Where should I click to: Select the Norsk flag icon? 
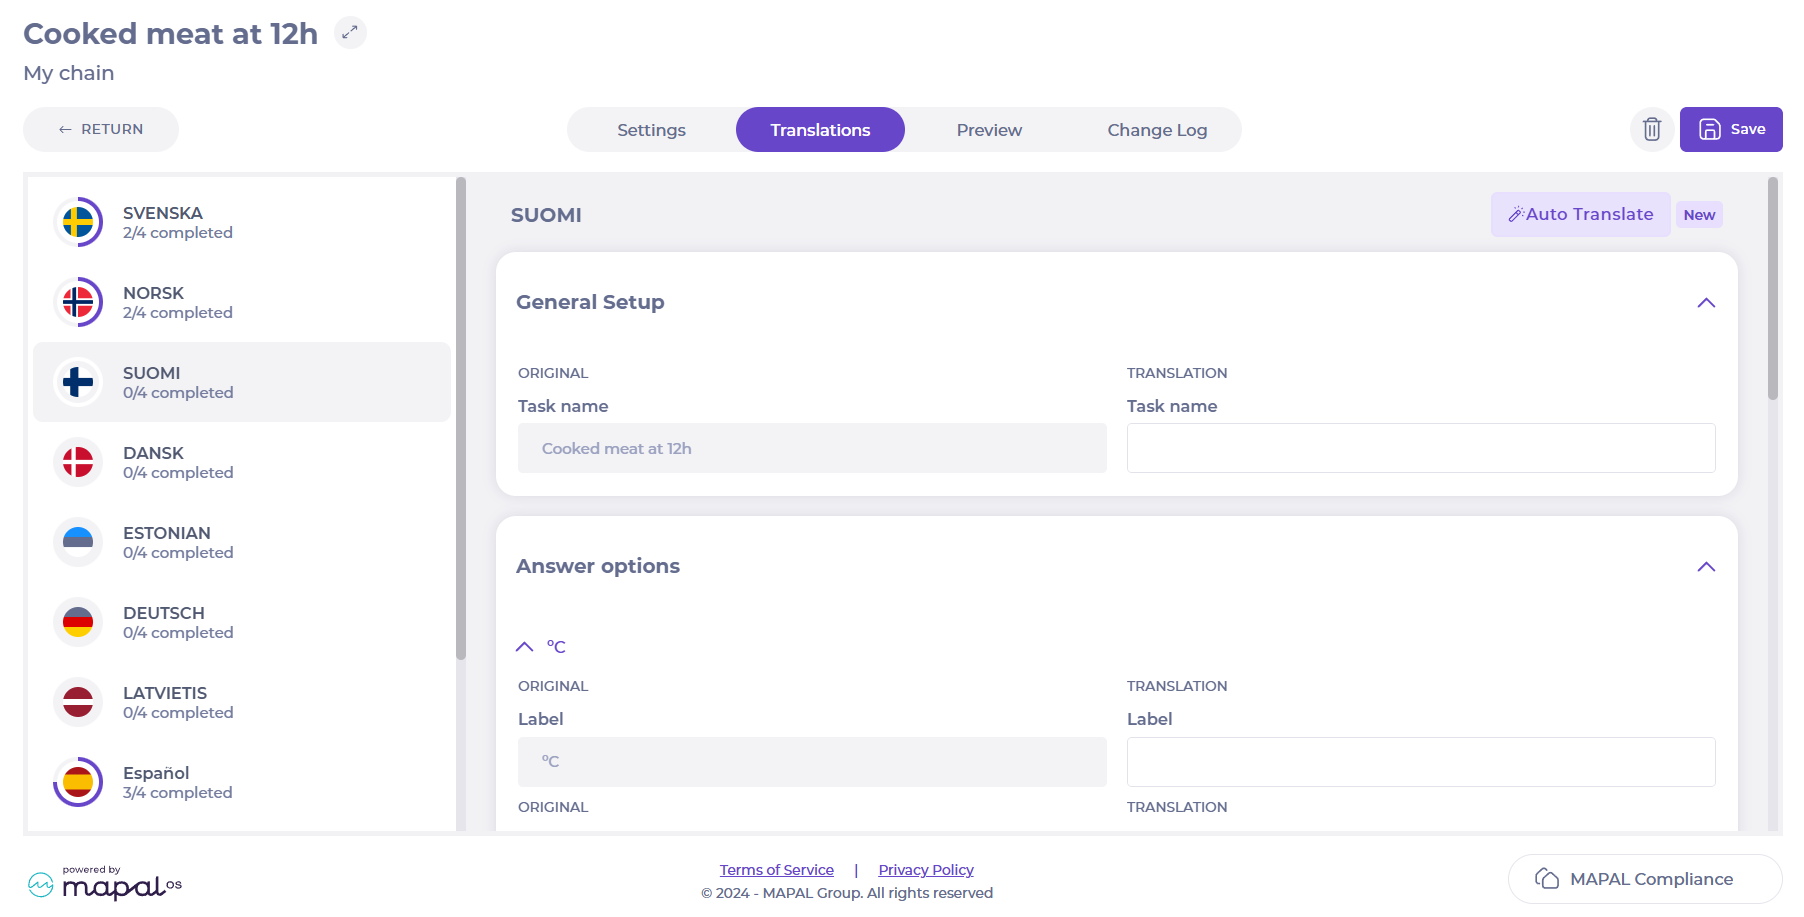pyautogui.click(x=78, y=302)
